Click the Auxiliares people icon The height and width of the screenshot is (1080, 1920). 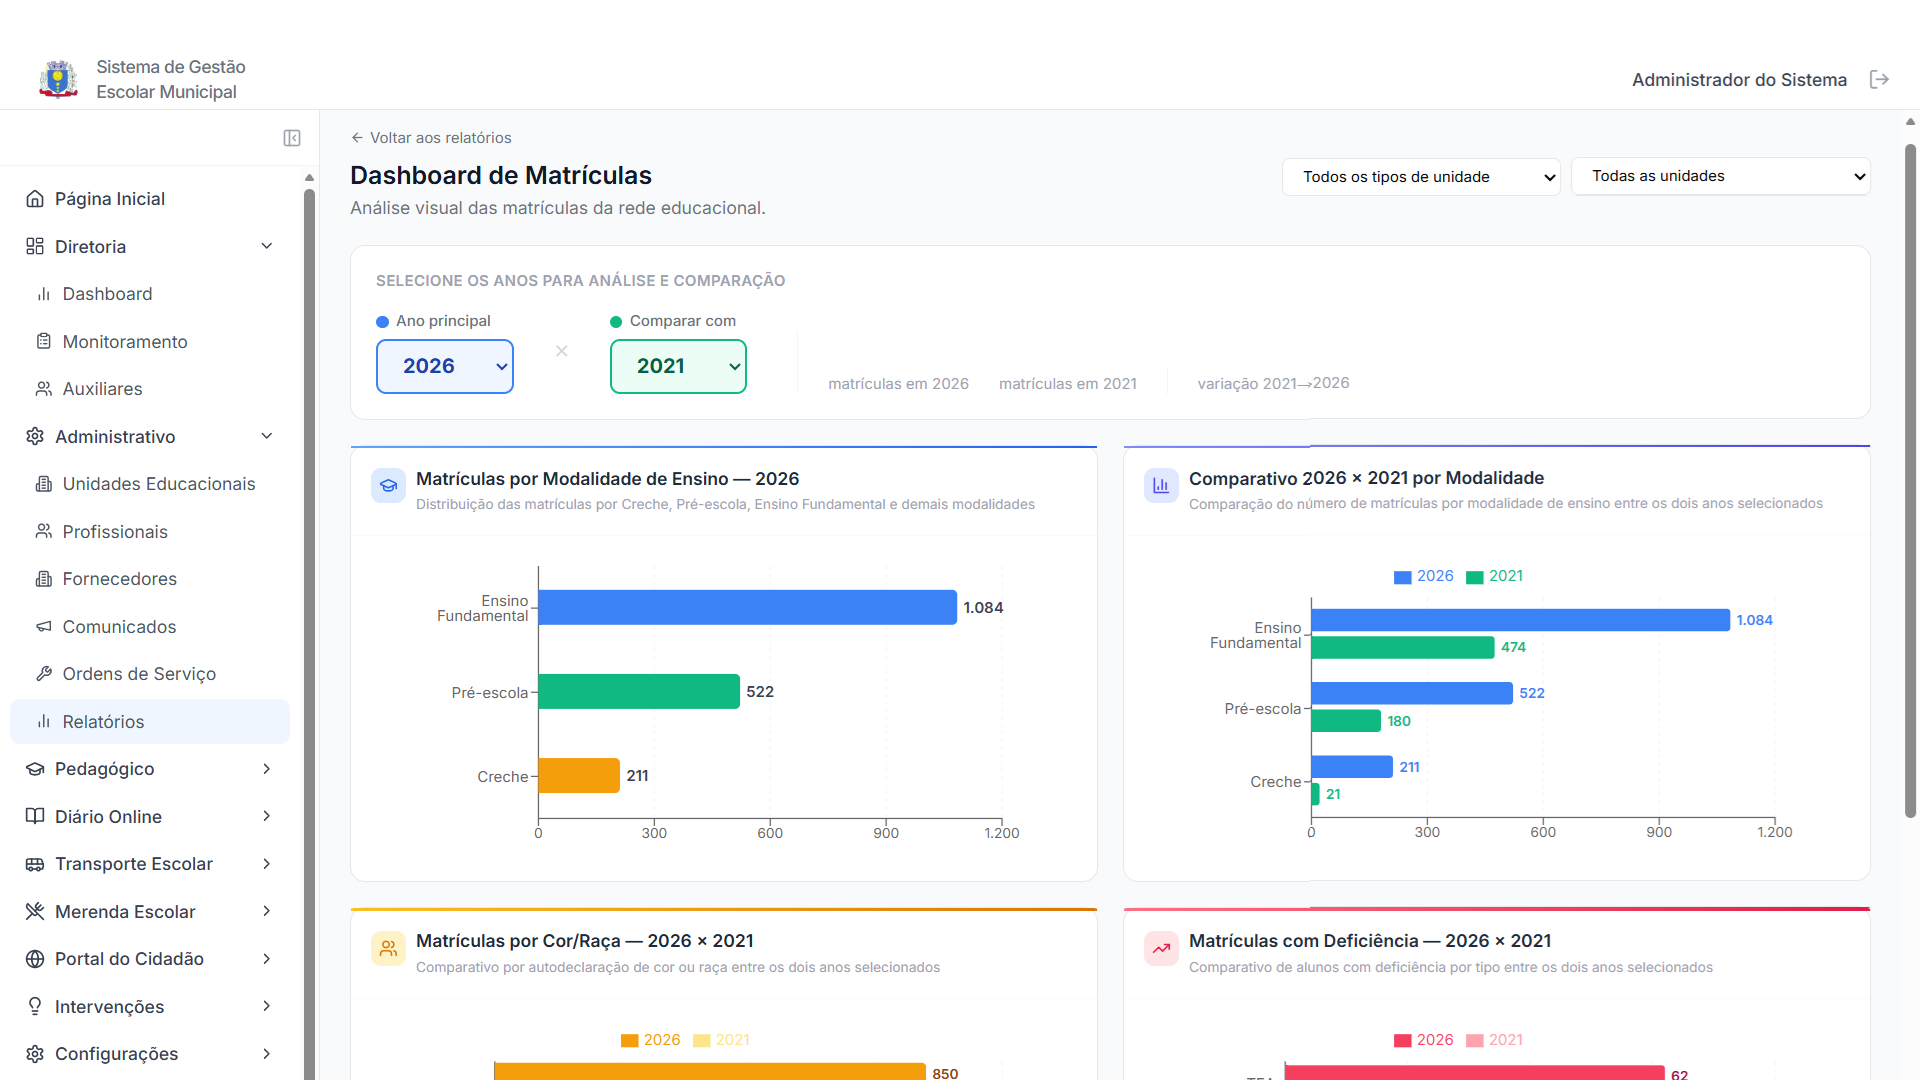[x=44, y=389]
